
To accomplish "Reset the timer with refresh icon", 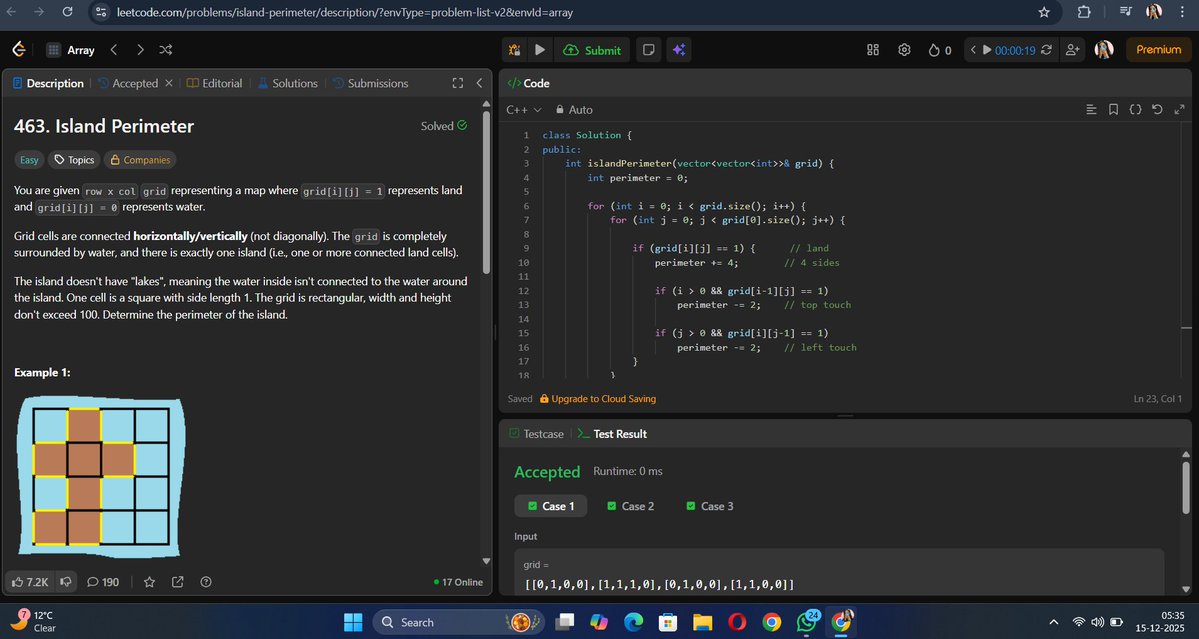I will pos(1047,50).
